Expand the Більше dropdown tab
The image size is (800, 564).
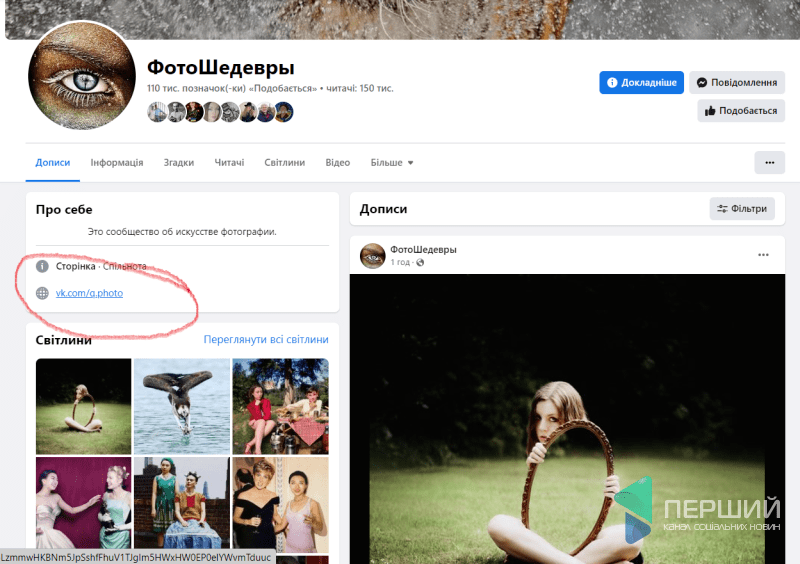tap(392, 162)
